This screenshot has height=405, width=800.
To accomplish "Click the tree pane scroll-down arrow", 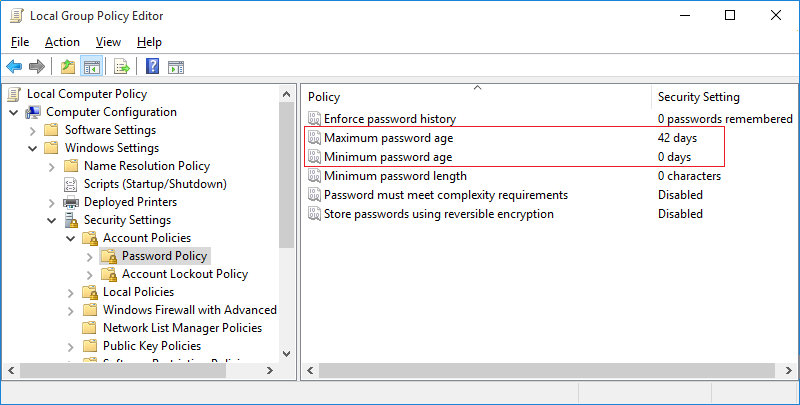I will point(287,353).
